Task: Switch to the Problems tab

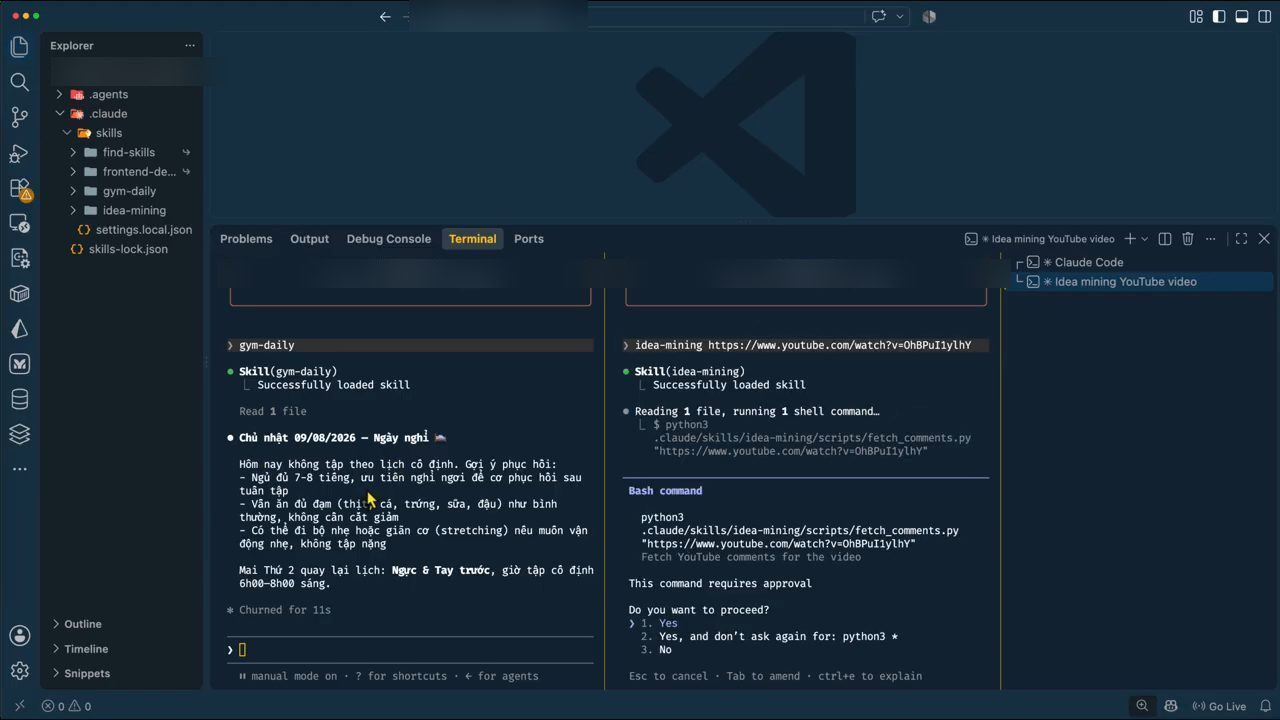Action: pos(246,239)
